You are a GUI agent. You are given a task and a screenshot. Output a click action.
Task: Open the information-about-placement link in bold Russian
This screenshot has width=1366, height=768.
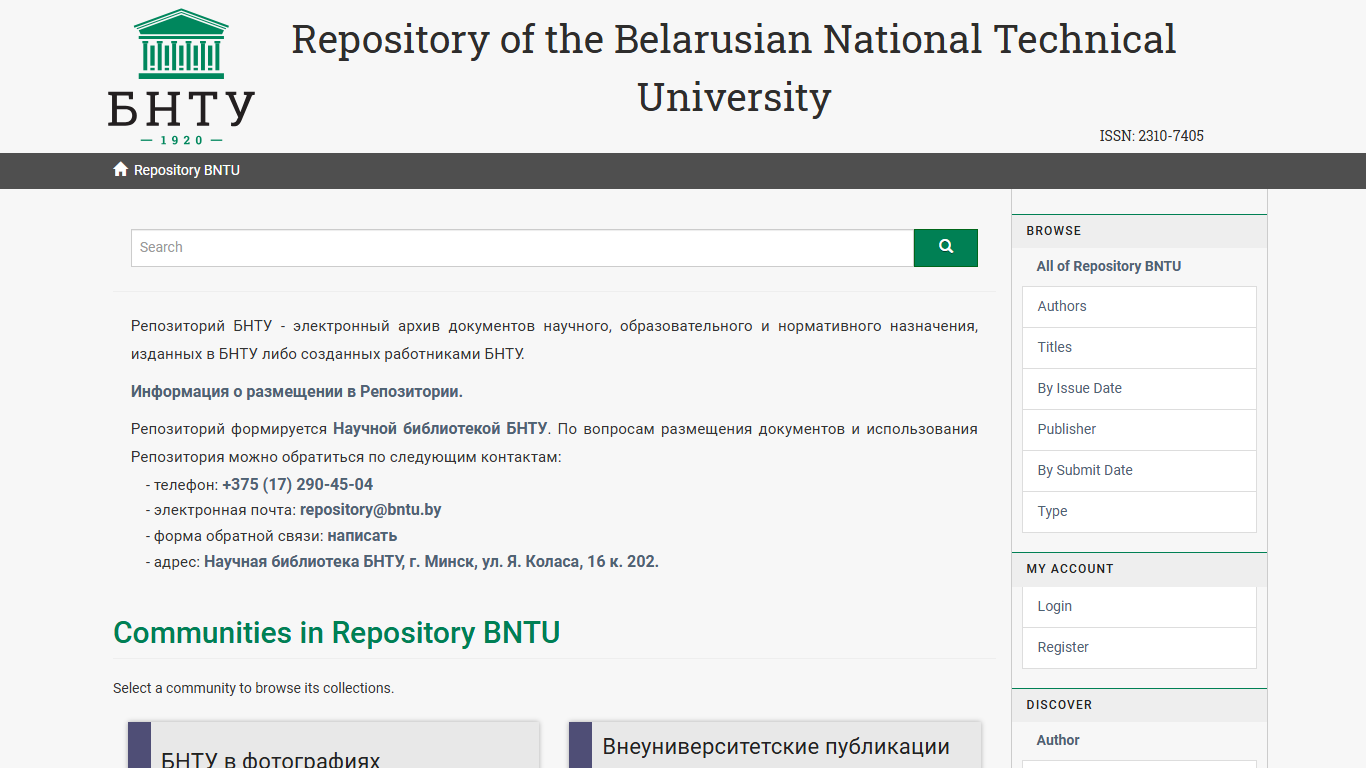pos(297,391)
